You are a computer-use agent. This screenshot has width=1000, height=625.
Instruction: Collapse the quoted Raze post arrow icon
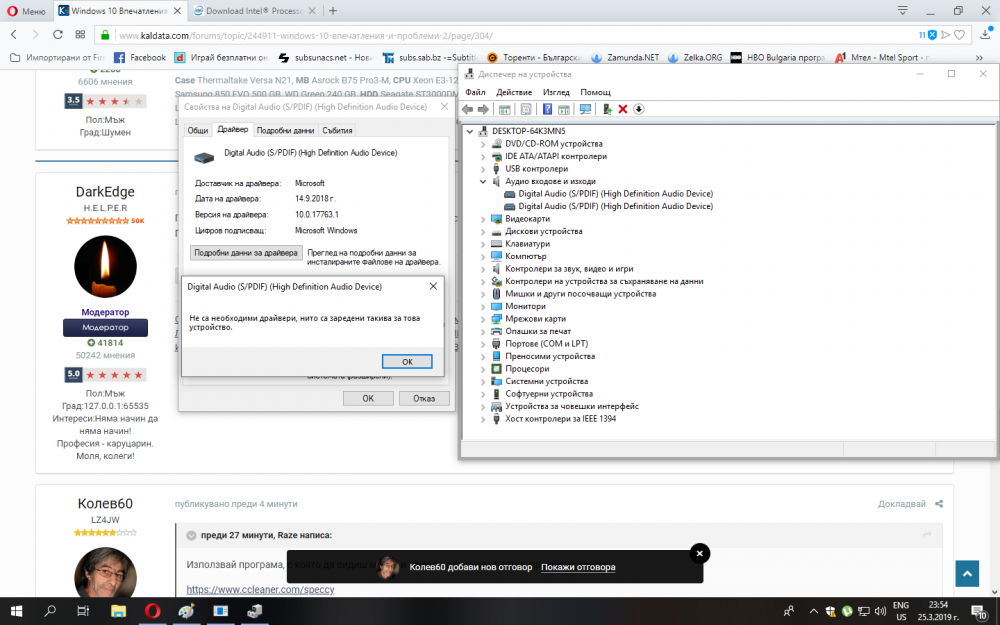pyautogui.click(x=191, y=535)
